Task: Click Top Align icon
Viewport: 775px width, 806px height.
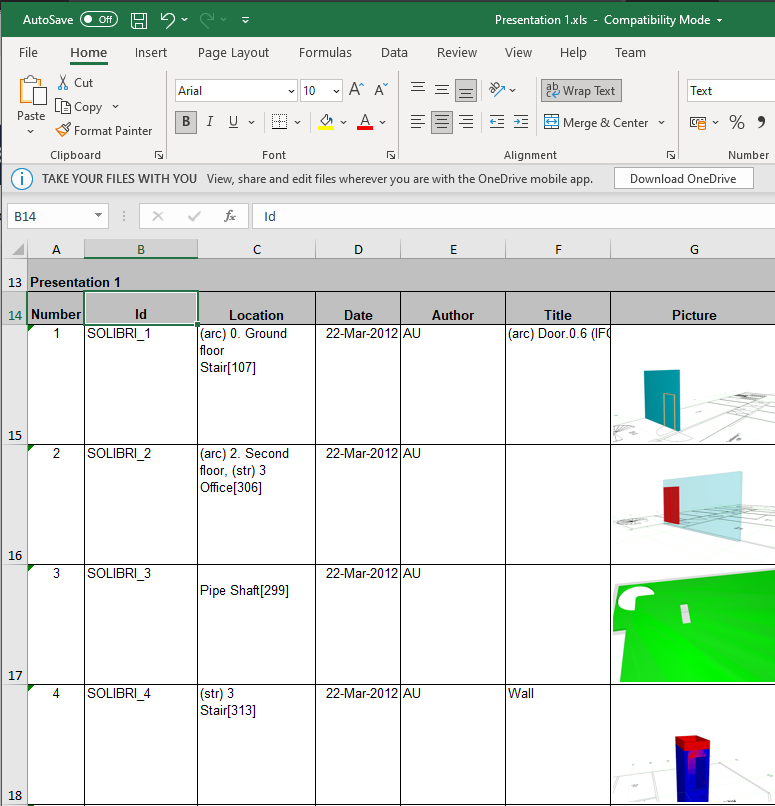Action: [418, 90]
